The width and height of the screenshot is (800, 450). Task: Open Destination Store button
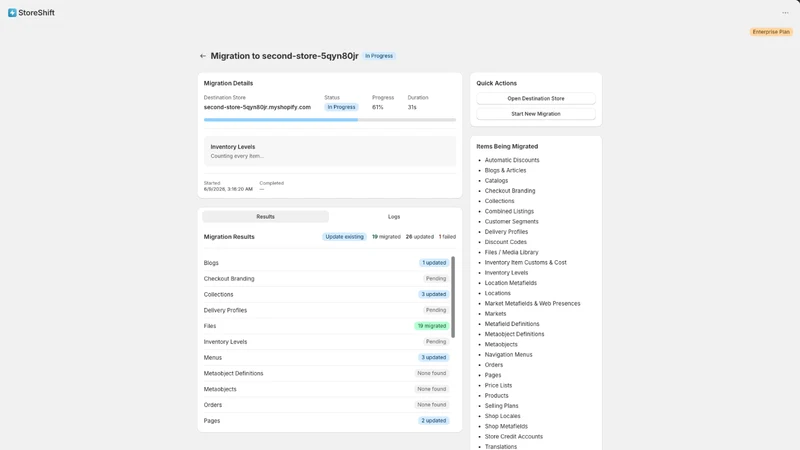coord(536,98)
